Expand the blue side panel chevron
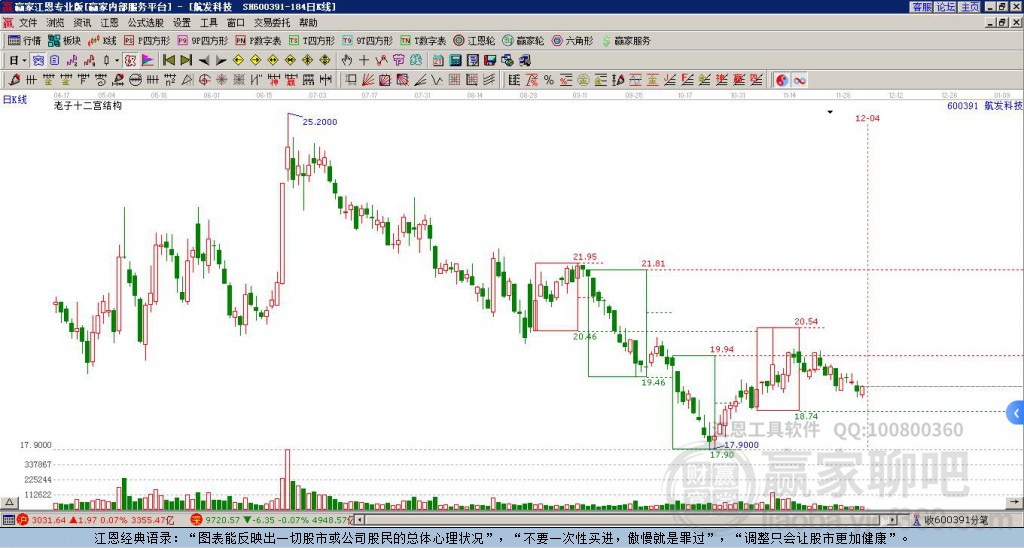1024x548 pixels. 1016,413
